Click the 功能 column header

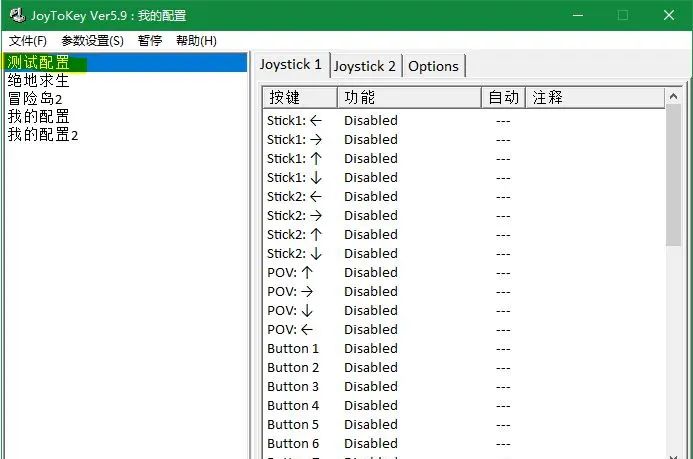tap(409, 97)
